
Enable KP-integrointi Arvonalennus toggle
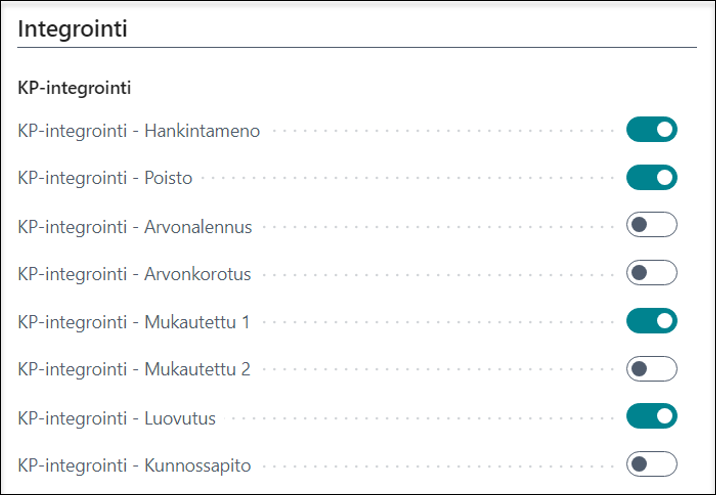(x=651, y=226)
